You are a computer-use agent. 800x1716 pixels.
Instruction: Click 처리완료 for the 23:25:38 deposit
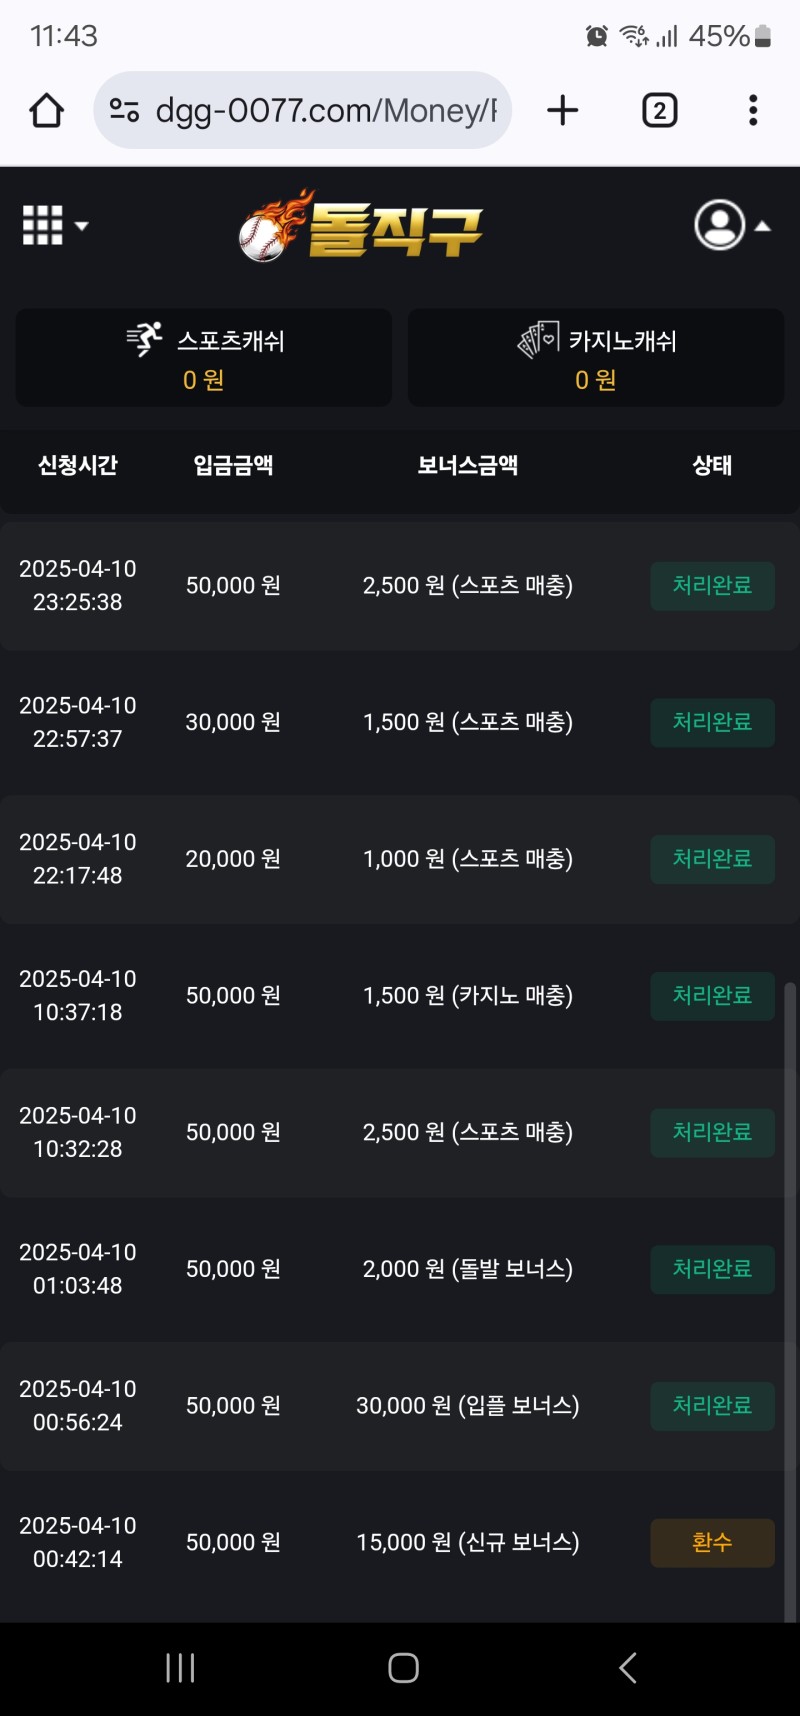[712, 585]
